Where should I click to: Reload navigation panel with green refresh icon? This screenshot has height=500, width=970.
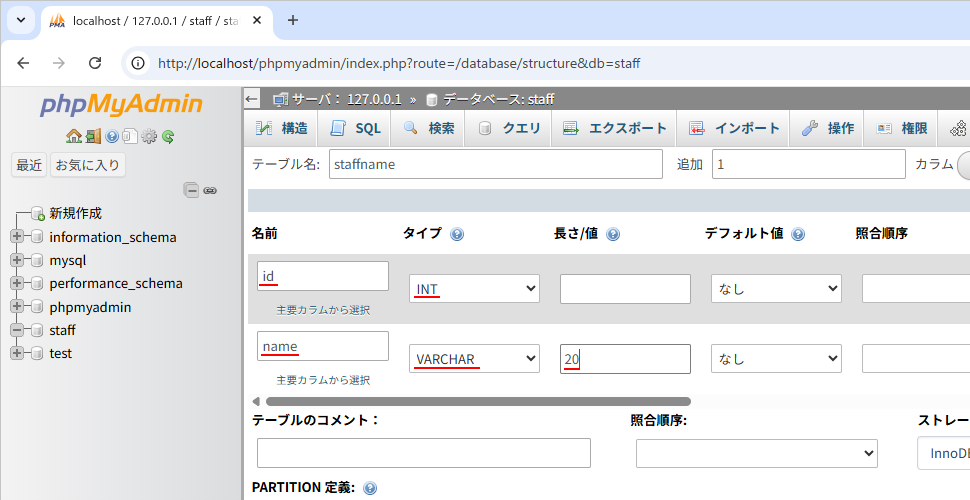click(168, 136)
